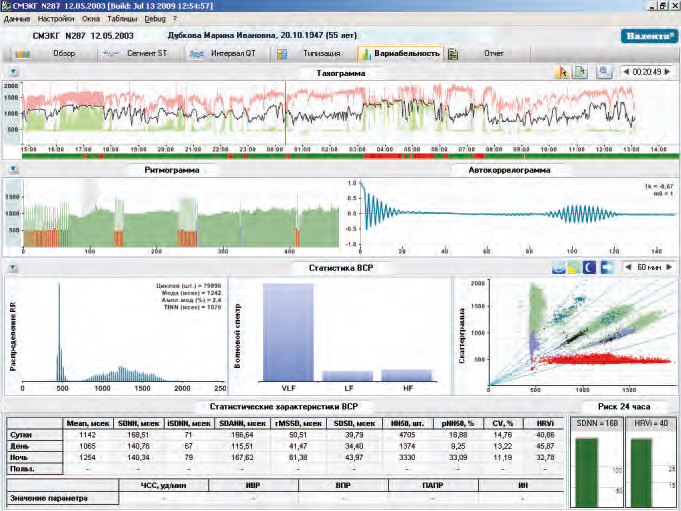Collapse the Ритмограмма panel

[x=11, y=170]
